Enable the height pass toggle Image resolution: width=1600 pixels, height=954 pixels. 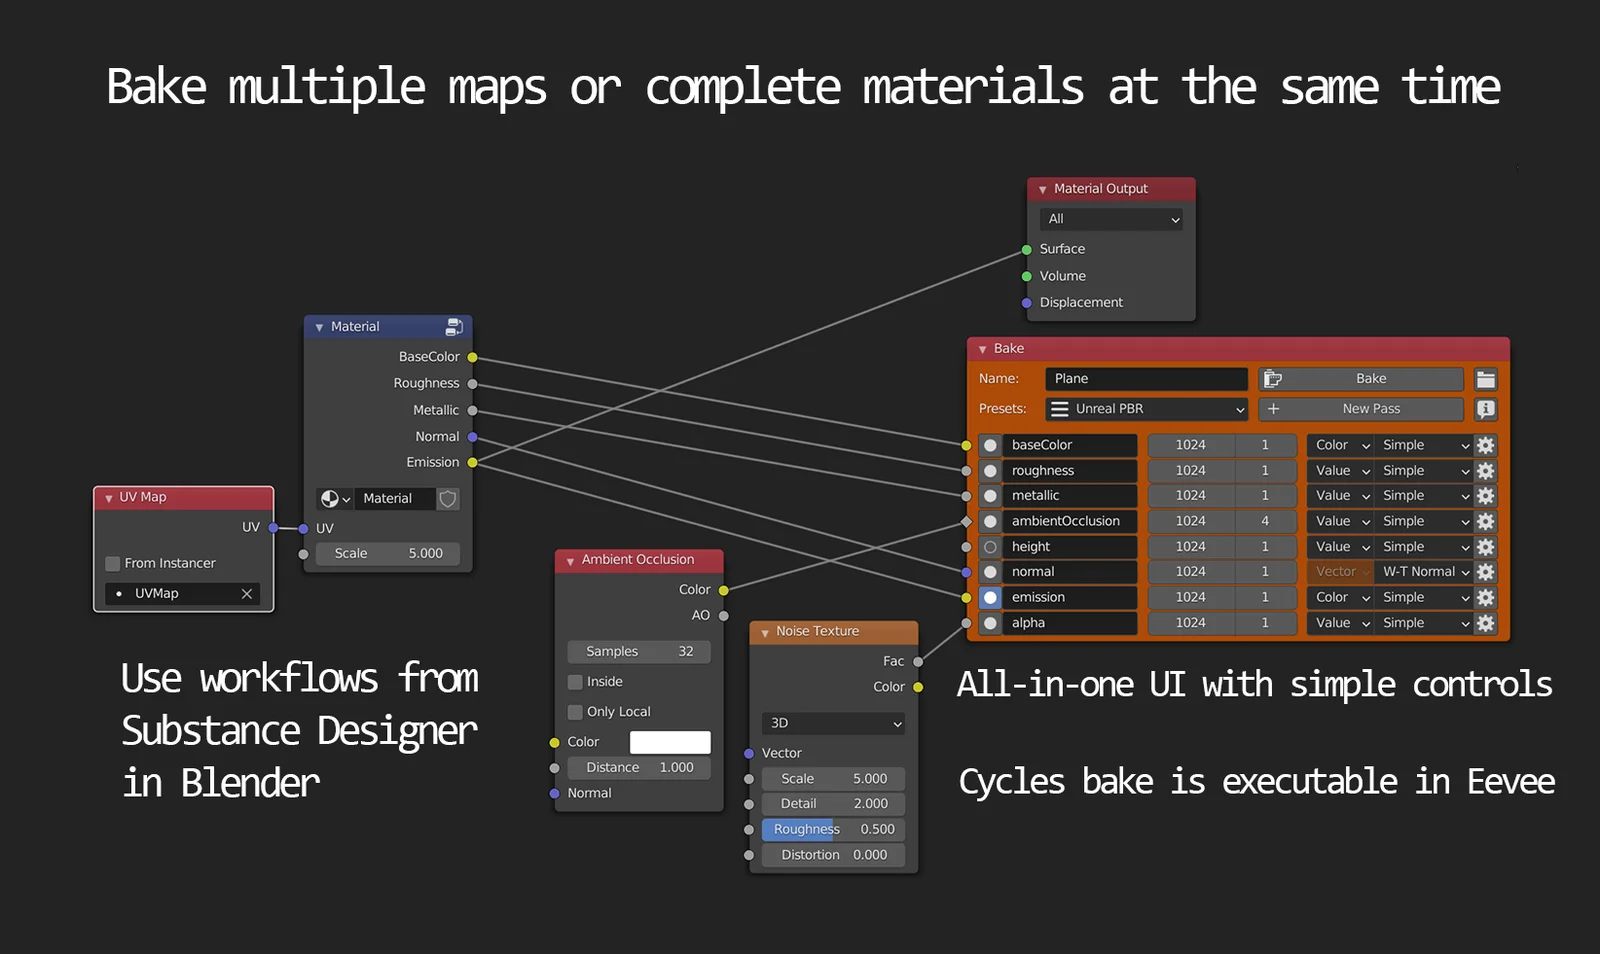[990, 546]
